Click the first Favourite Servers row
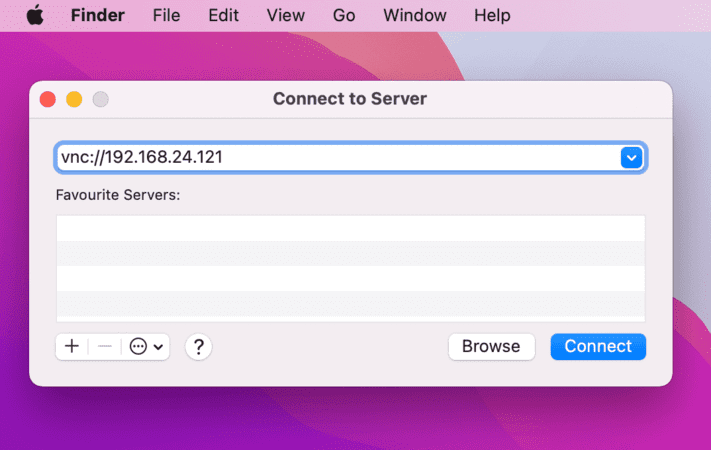Viewport: 711px width, 450px height. pyautogui.click(x=351, y=228)
